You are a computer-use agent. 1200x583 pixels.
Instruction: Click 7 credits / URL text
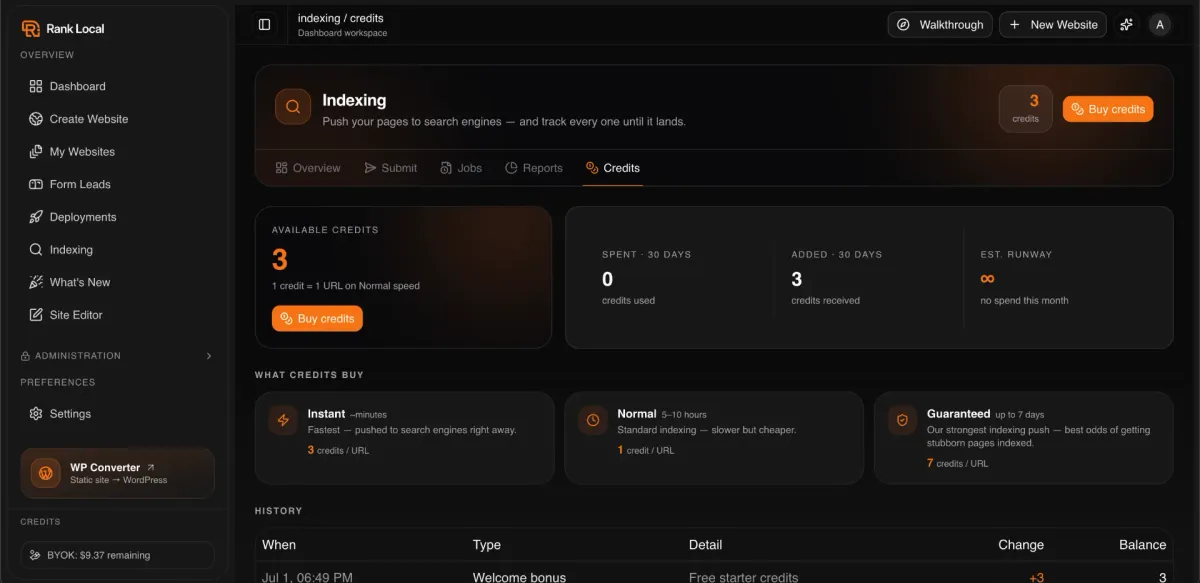[x=958, y=463]
